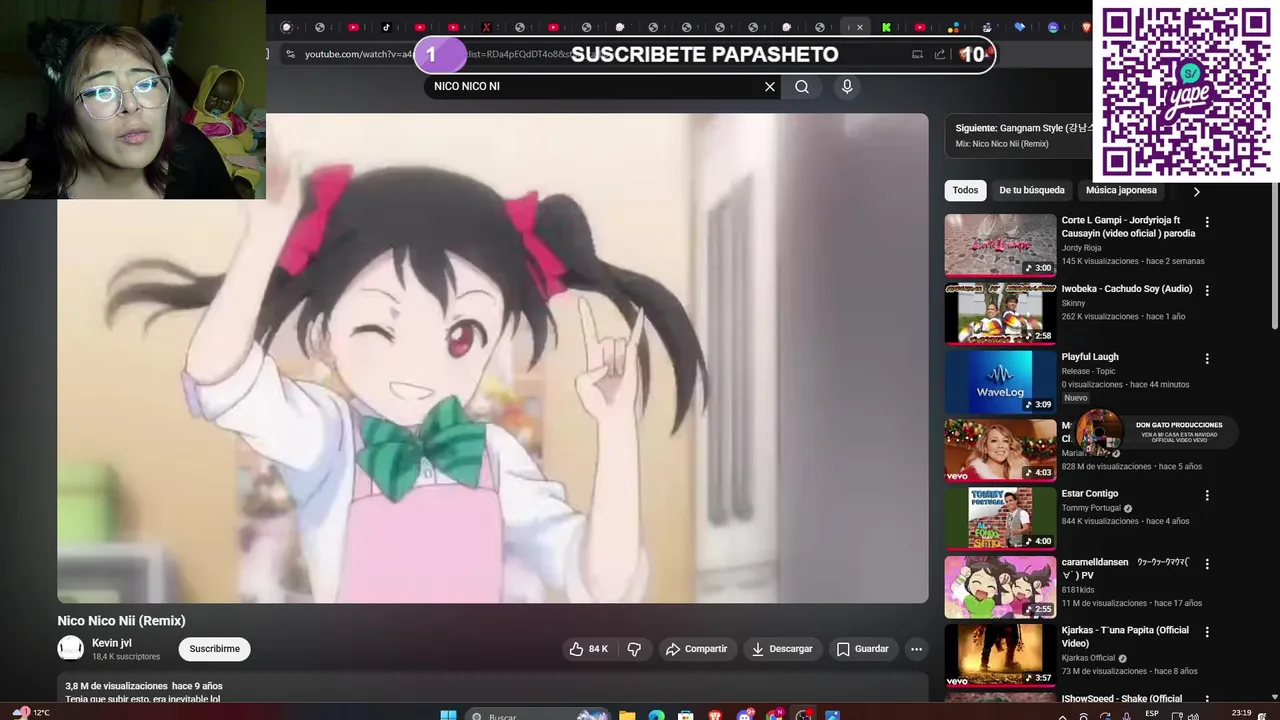Open the 12°C weather widget
Image resolution: width=1280 pixels, height=720 pixels.
coord(30,713)
